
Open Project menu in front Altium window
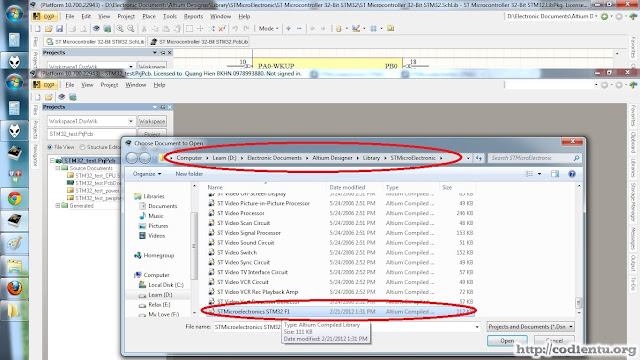(109, 85)
